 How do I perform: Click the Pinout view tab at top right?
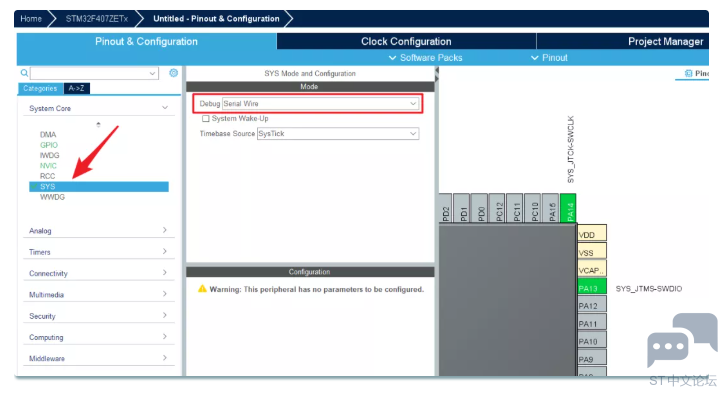[696, 73]
